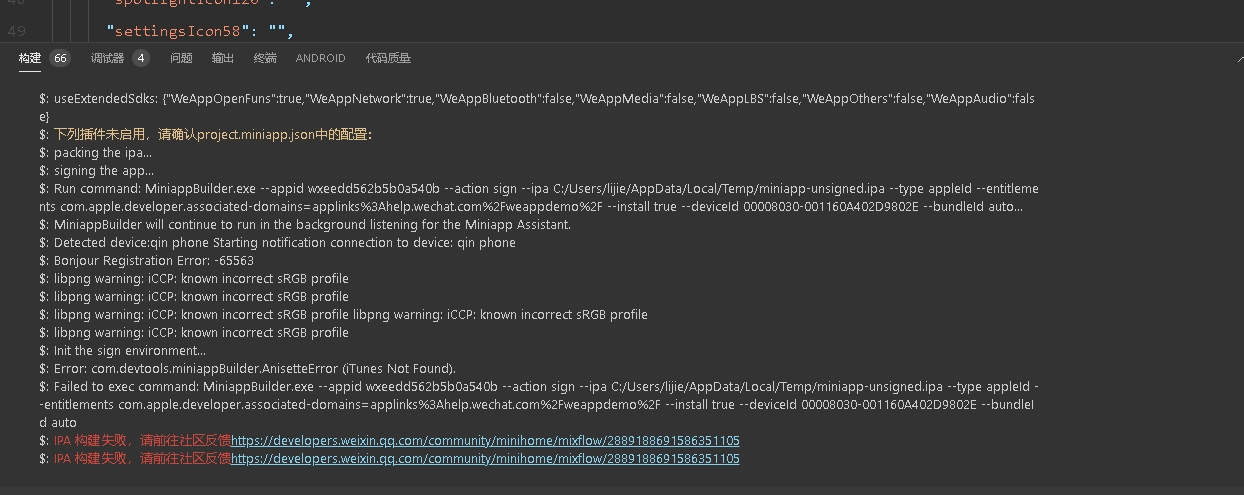This screenshot has height=495, width=1244.
Task: Switch to the ANDROID tab
Action: [x=320, y=58]
